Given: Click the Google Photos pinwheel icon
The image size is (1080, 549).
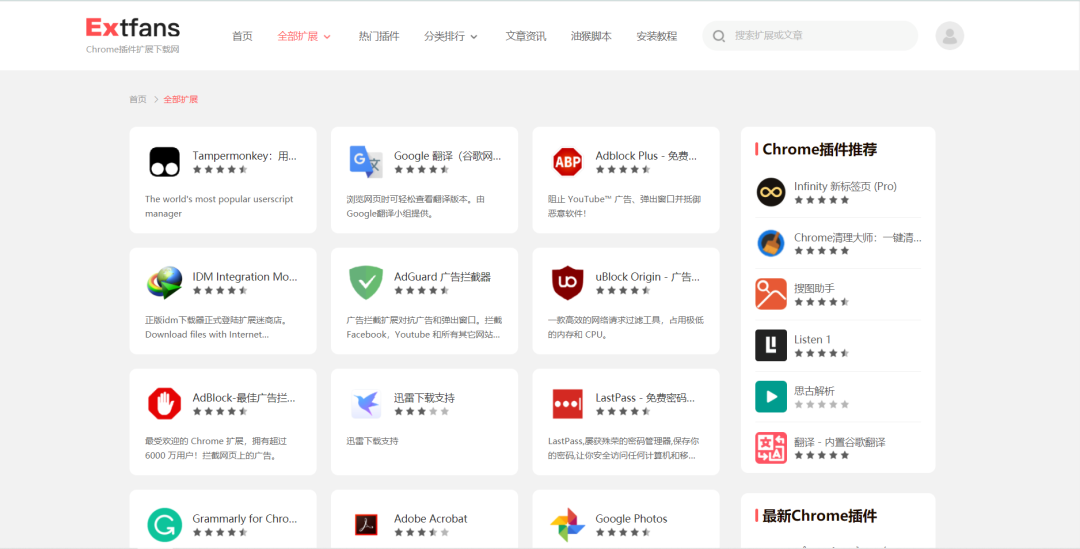Looking at the screenshot, I should pos(568,525).
